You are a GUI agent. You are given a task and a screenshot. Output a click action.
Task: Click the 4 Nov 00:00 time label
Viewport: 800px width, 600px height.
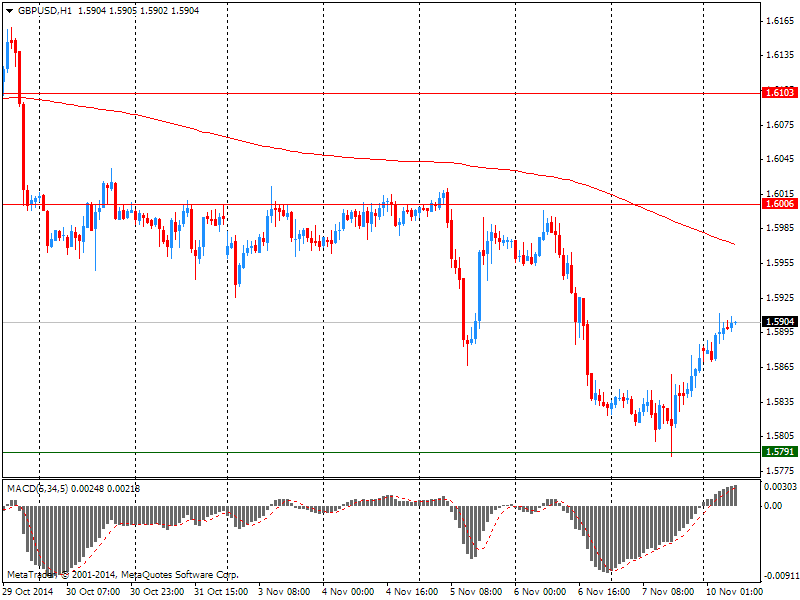[x=348, y=591]
